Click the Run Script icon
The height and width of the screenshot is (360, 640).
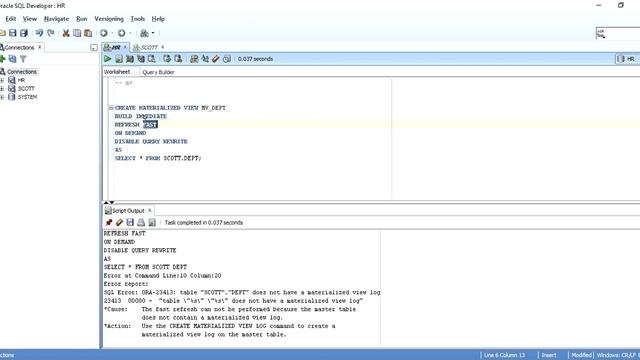coord(119,59)
